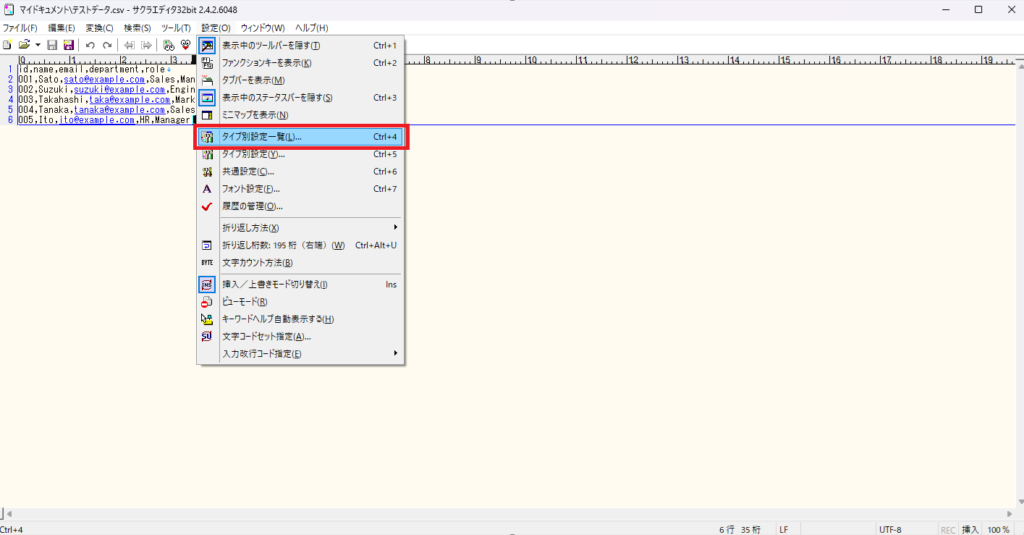Click the Open folder toolbar icon
This screenshot has height=535, width=1024.
coord(23,45)
